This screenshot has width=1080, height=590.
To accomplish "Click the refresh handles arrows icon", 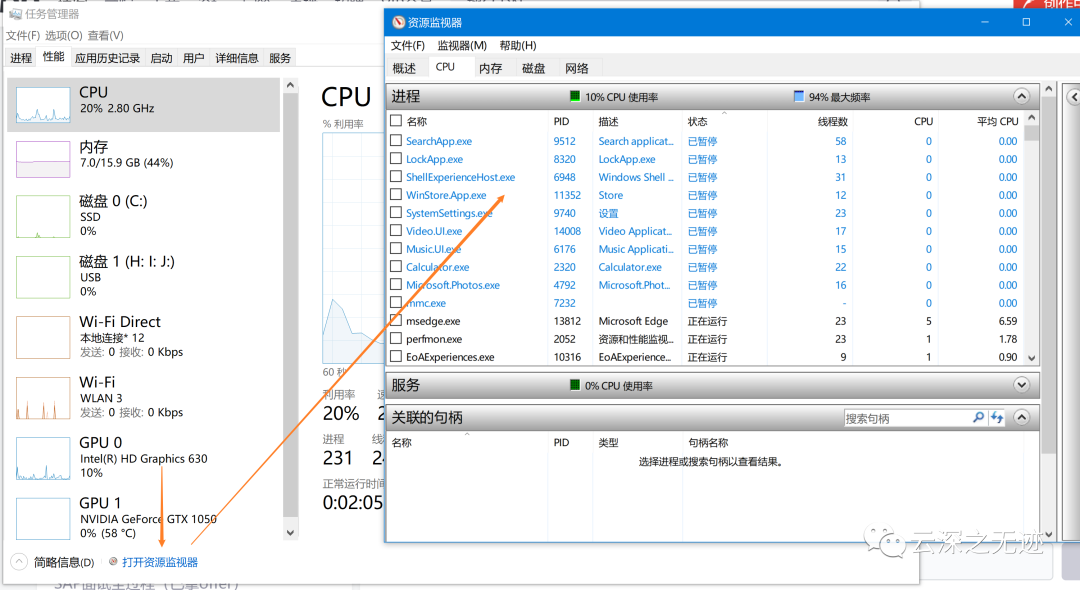I will (x=997, y=417).
